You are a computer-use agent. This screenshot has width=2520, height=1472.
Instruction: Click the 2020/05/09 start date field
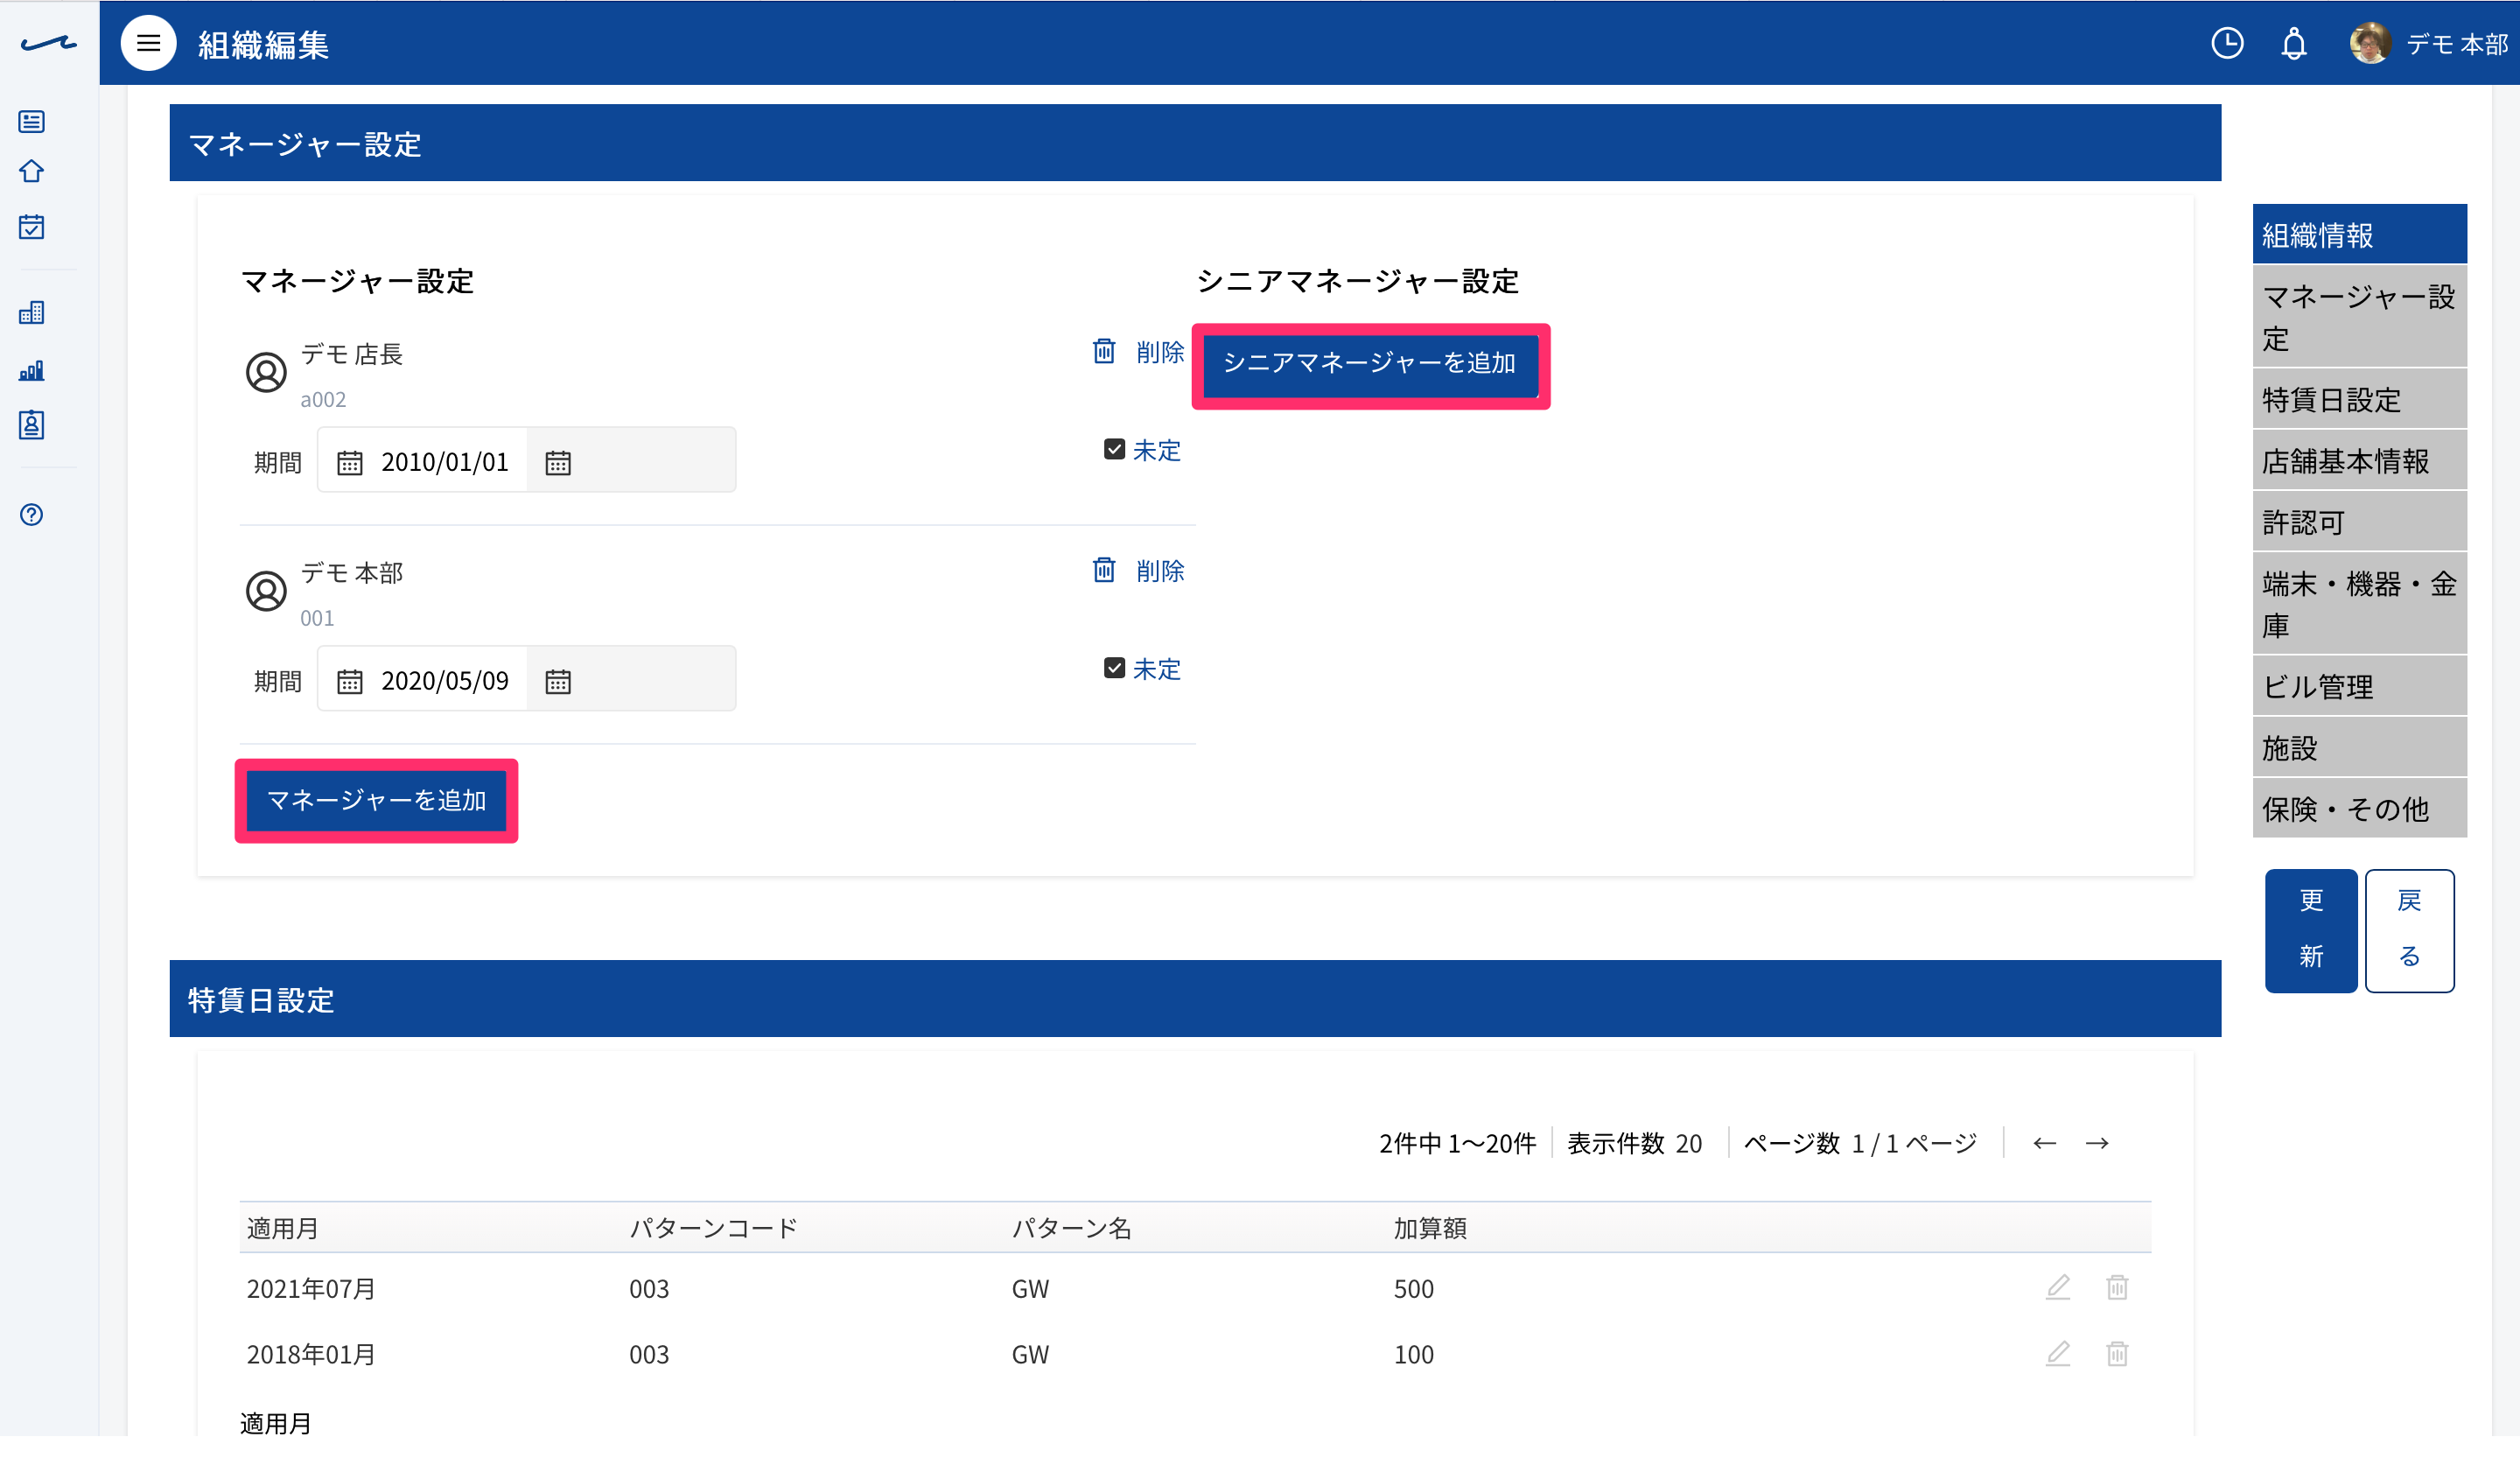[422, 680]
